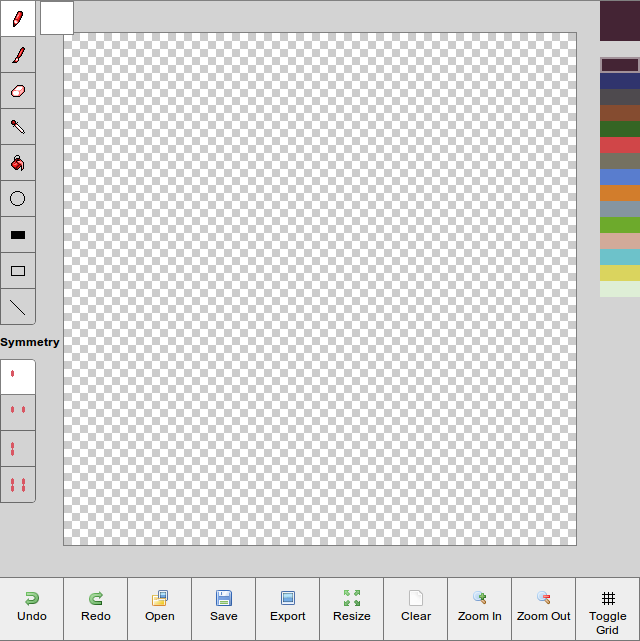Select the Line tool
This screenshot has width=640, height=641.
(18, 307)
